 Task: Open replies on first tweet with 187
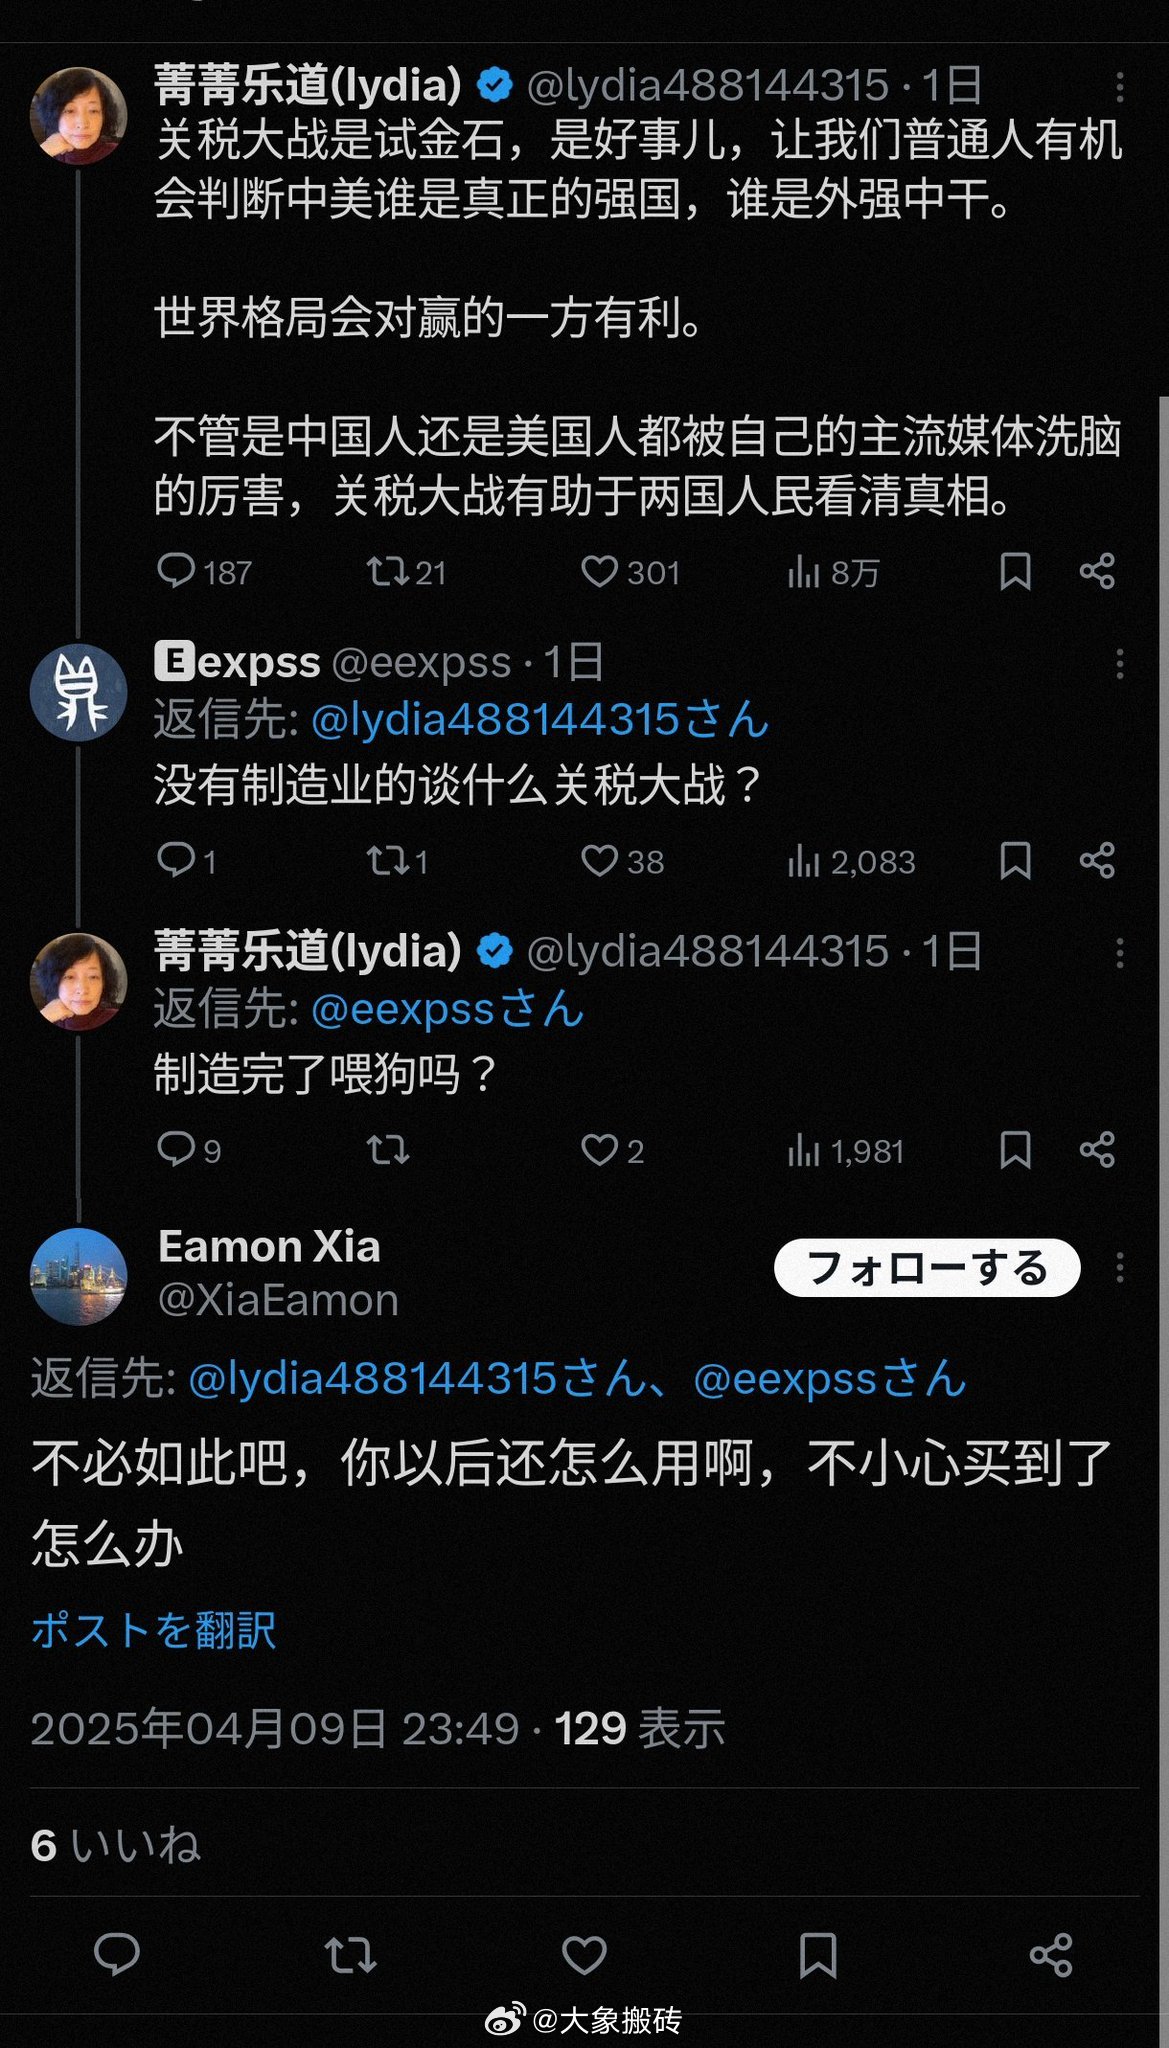click(177, 572)
